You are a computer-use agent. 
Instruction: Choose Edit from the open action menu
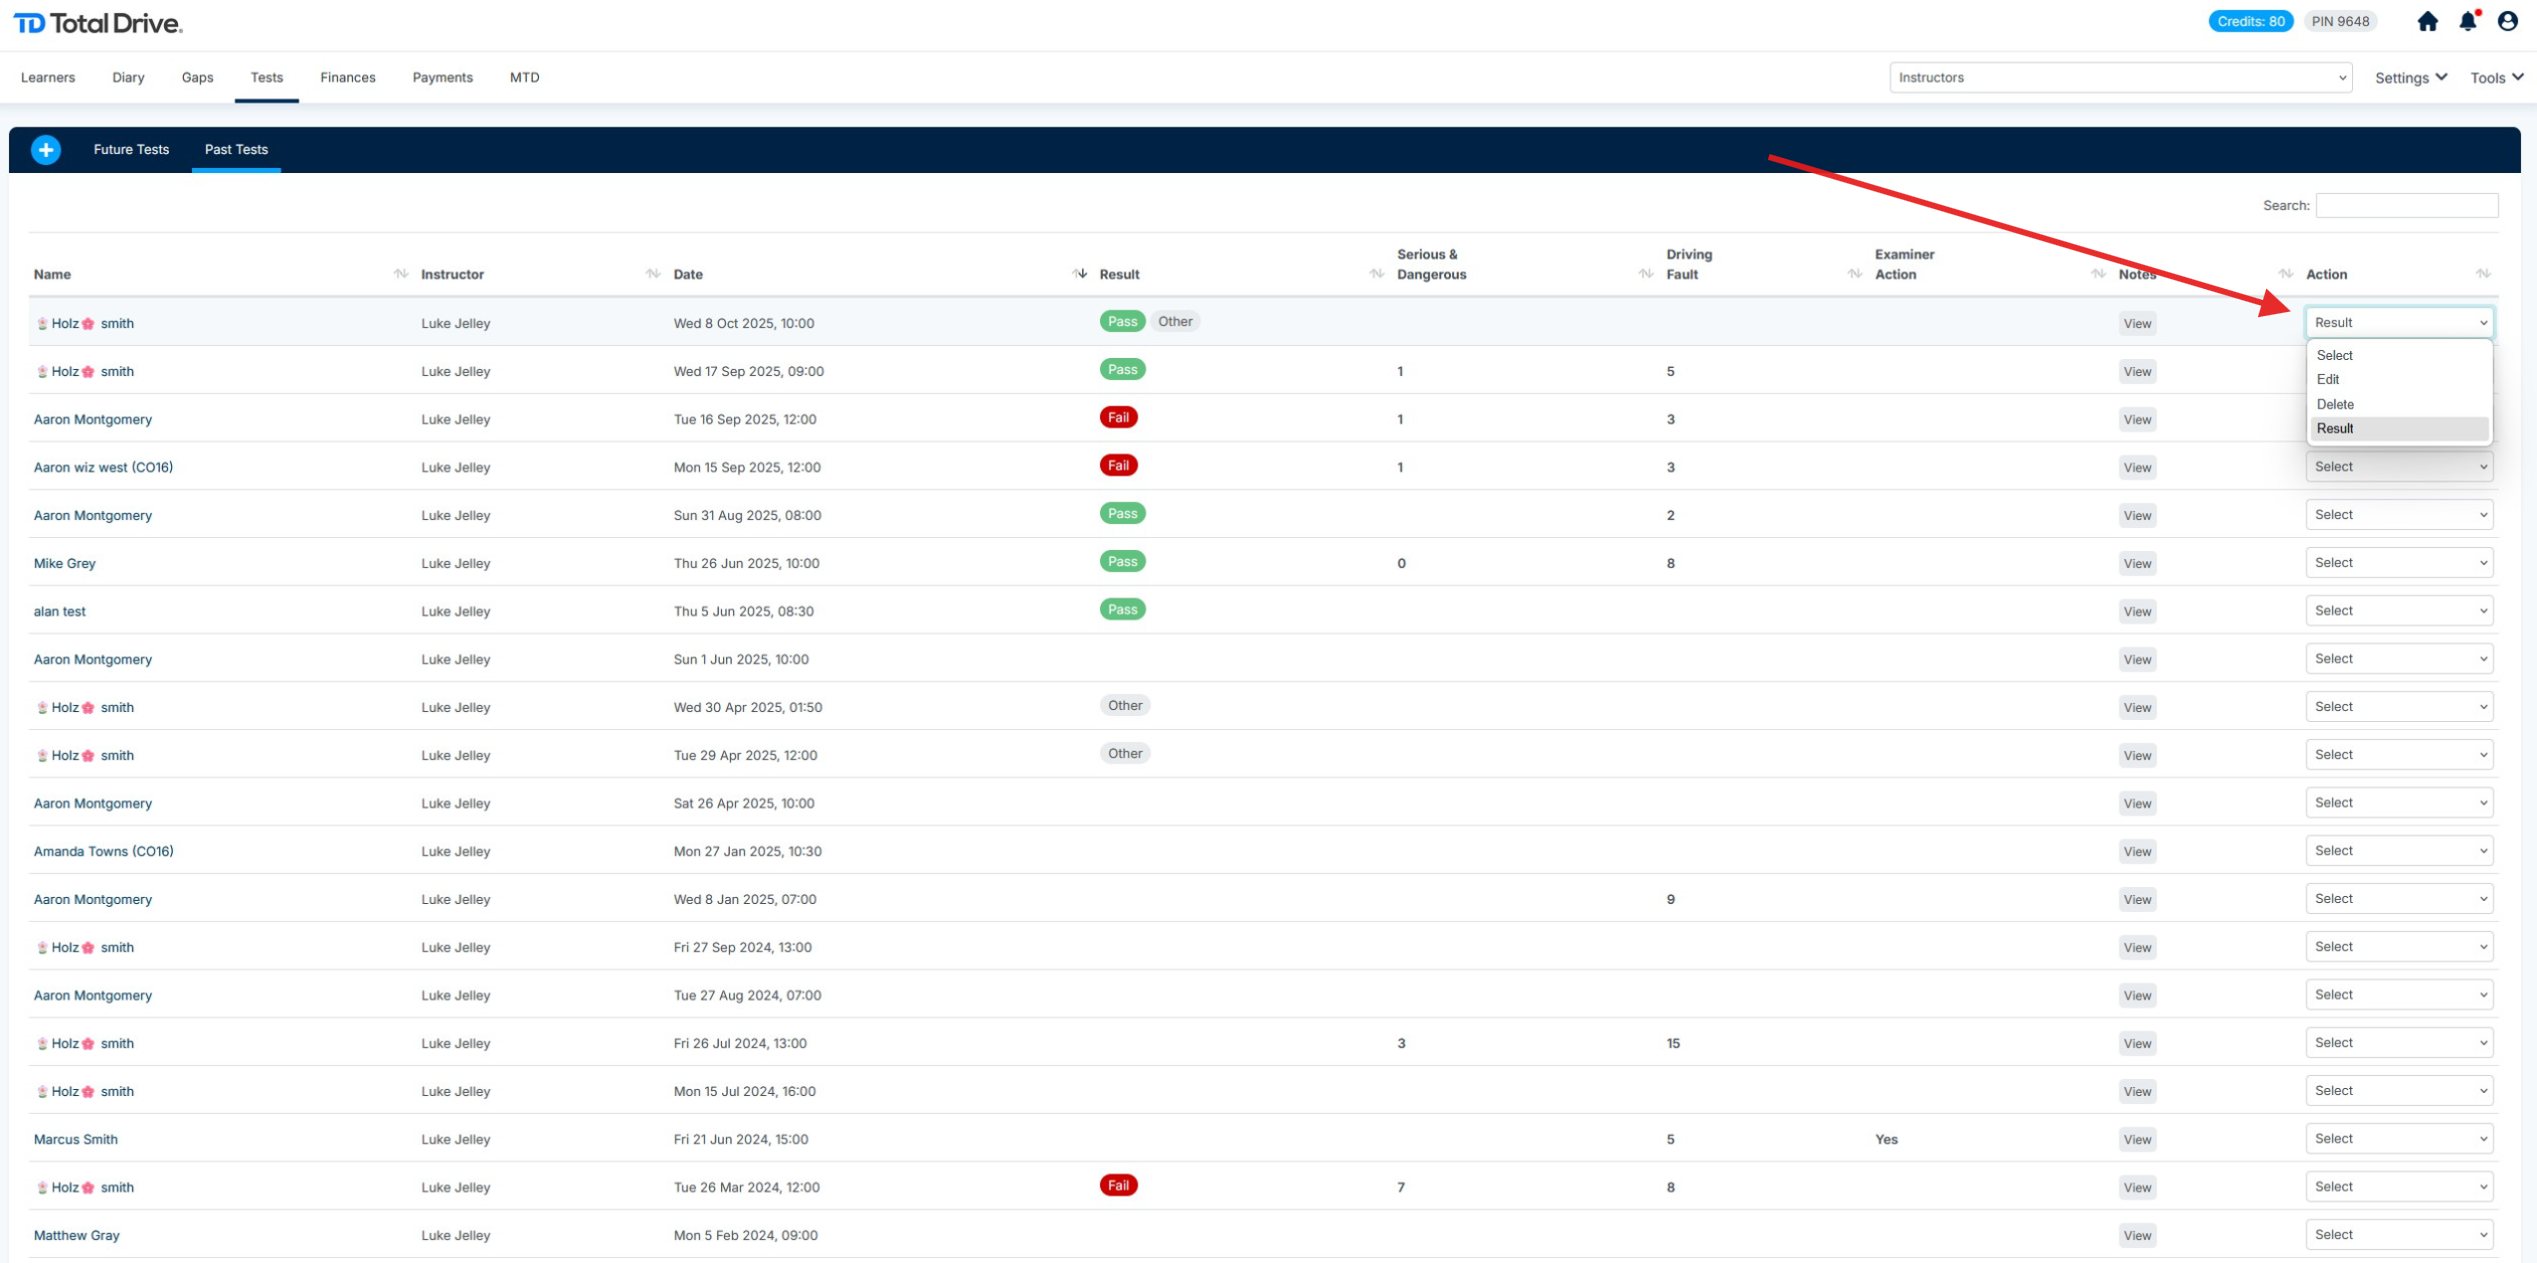(x=2328, y=380)
